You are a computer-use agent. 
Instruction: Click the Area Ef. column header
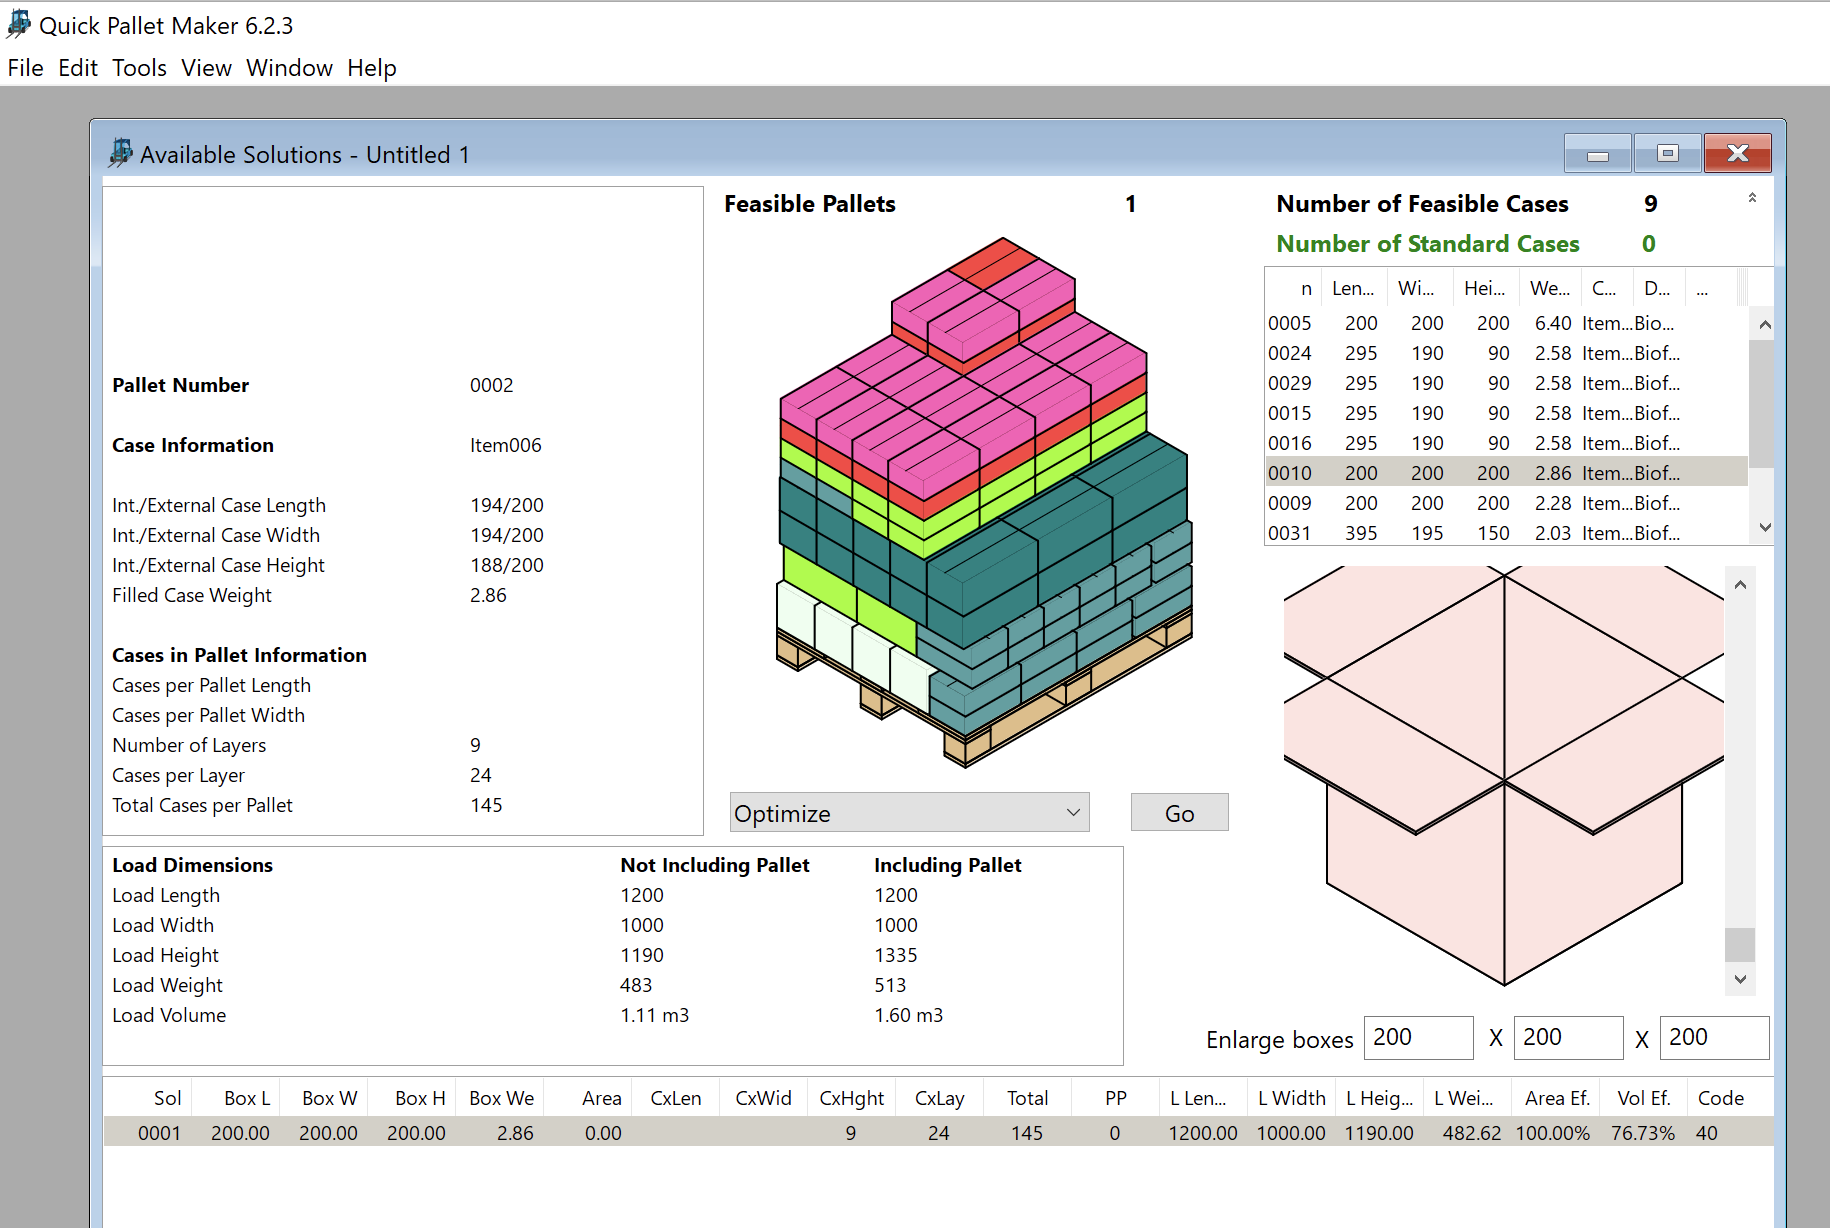[x=1556, y=1098]
